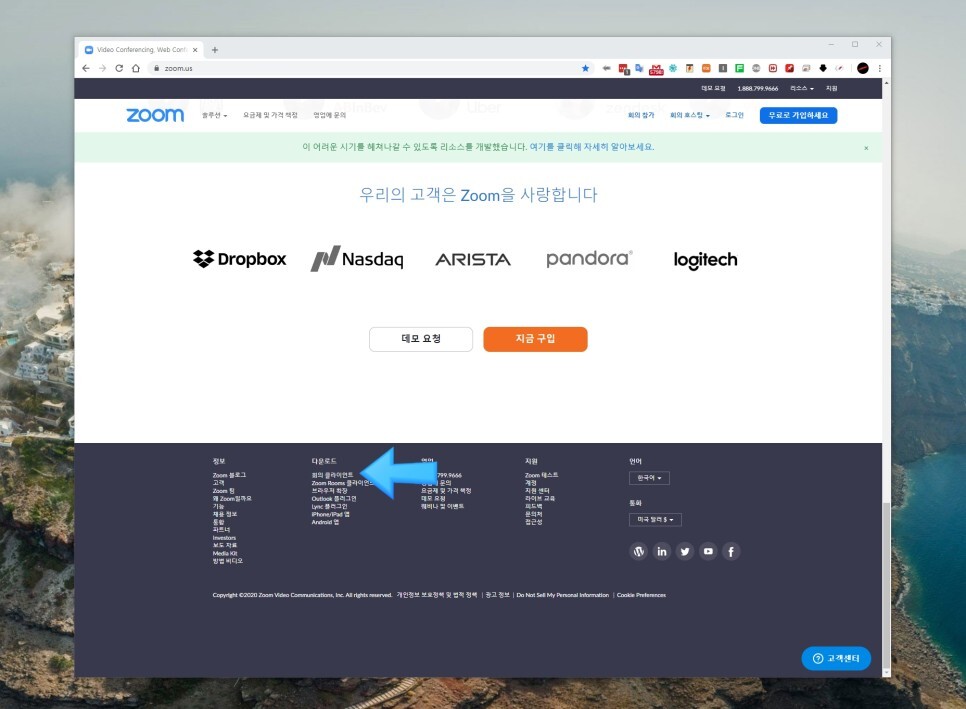Viewport: 966px width, 709px height.
Task: Open the Zoom 테스트 support link
Action: tap(542, 475)
